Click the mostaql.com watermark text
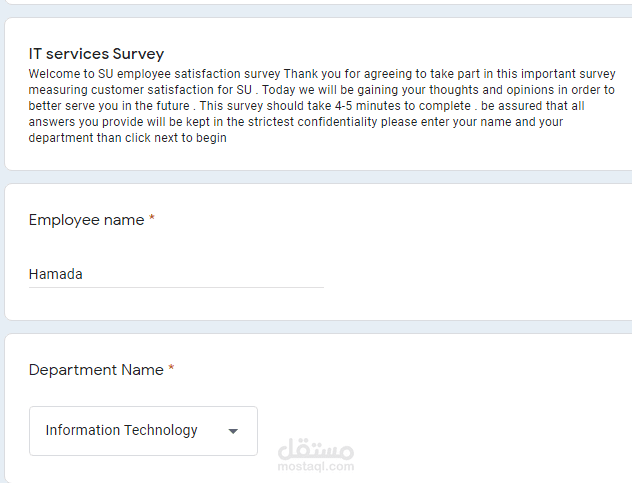 (x=315, y=467)
